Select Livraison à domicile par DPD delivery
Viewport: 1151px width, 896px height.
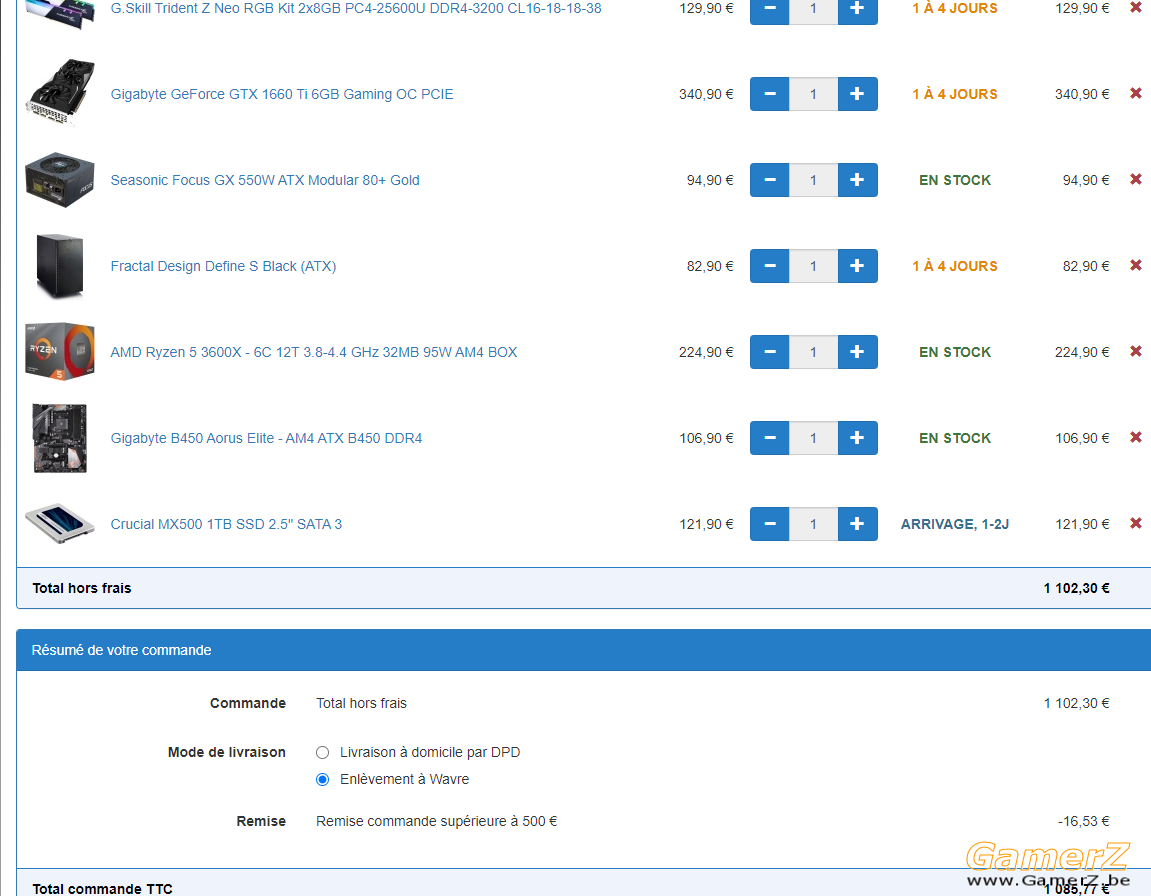[x=322, y=752]
